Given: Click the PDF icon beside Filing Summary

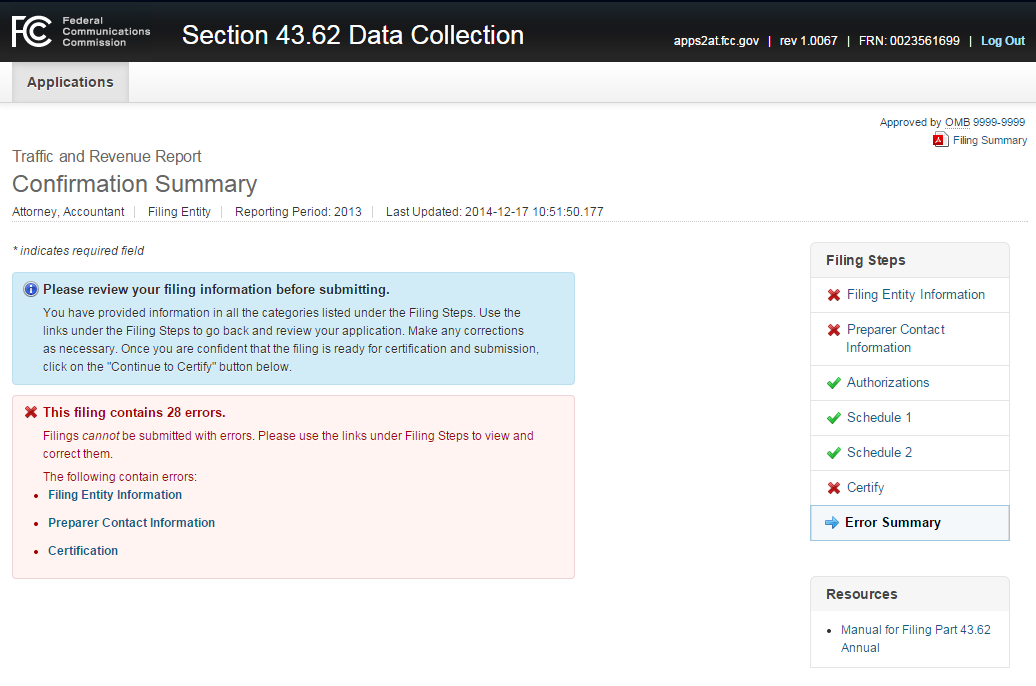Looking at the screenshot, I should [x=940, y=140].
